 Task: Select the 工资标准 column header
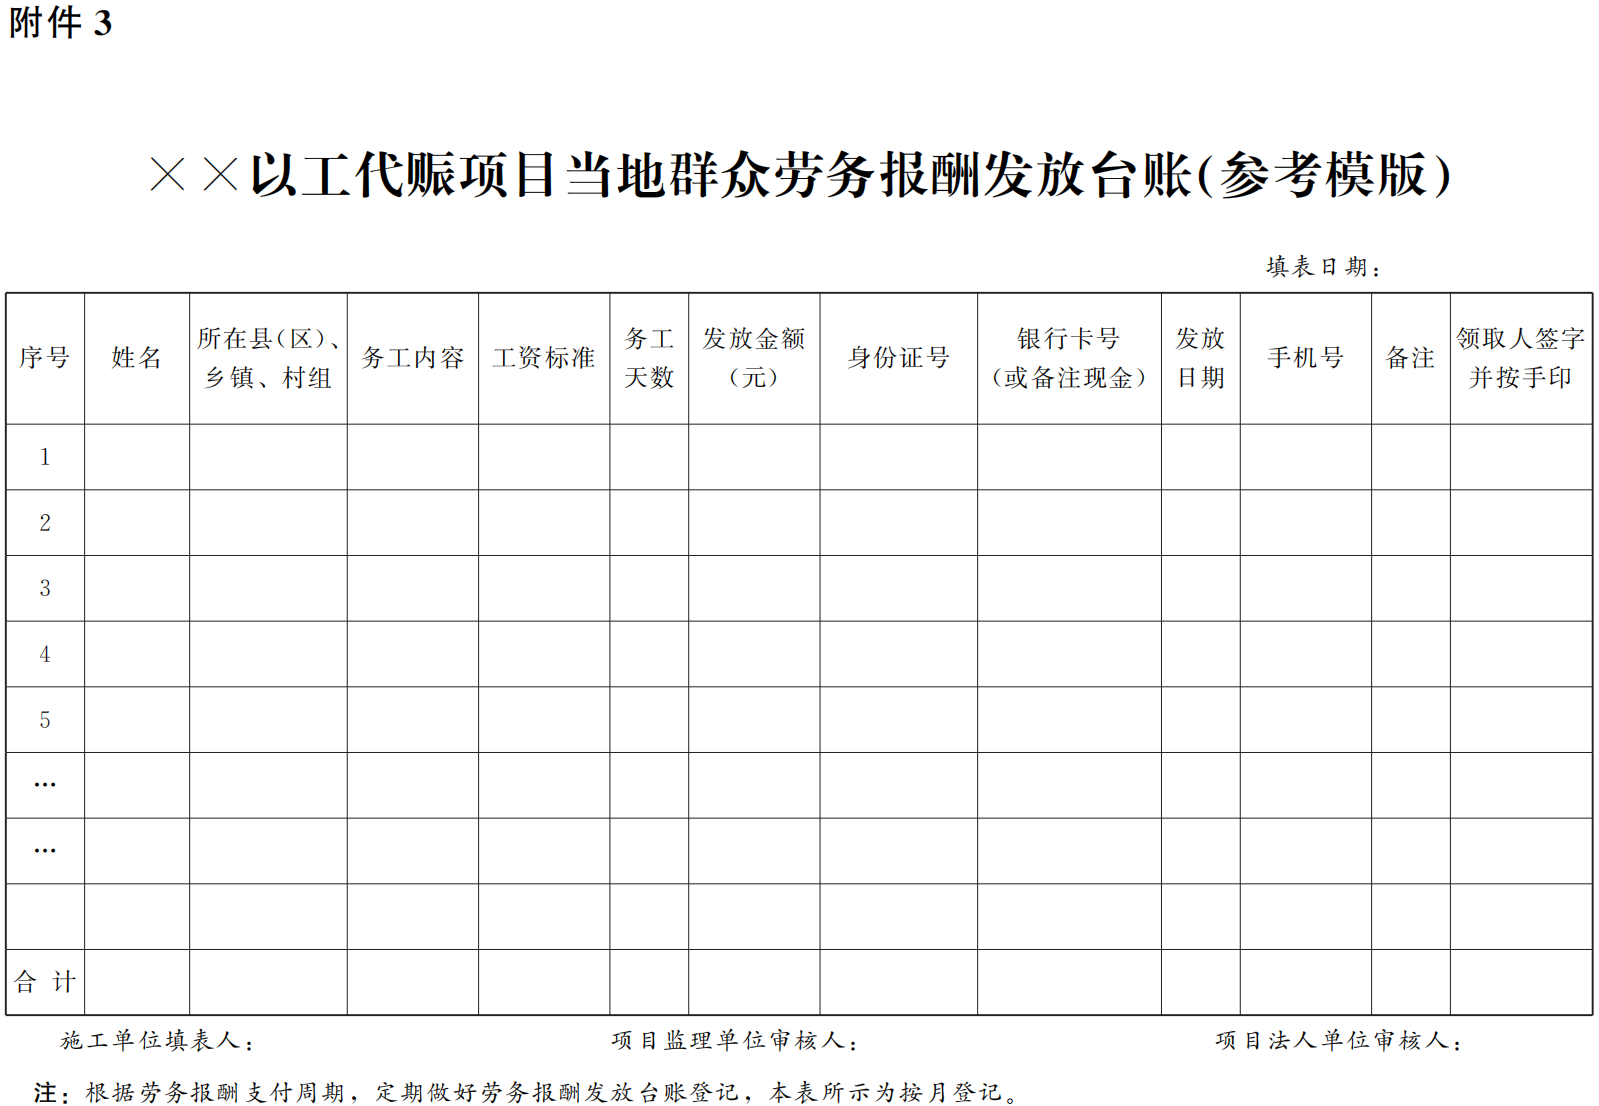point(543,358)
